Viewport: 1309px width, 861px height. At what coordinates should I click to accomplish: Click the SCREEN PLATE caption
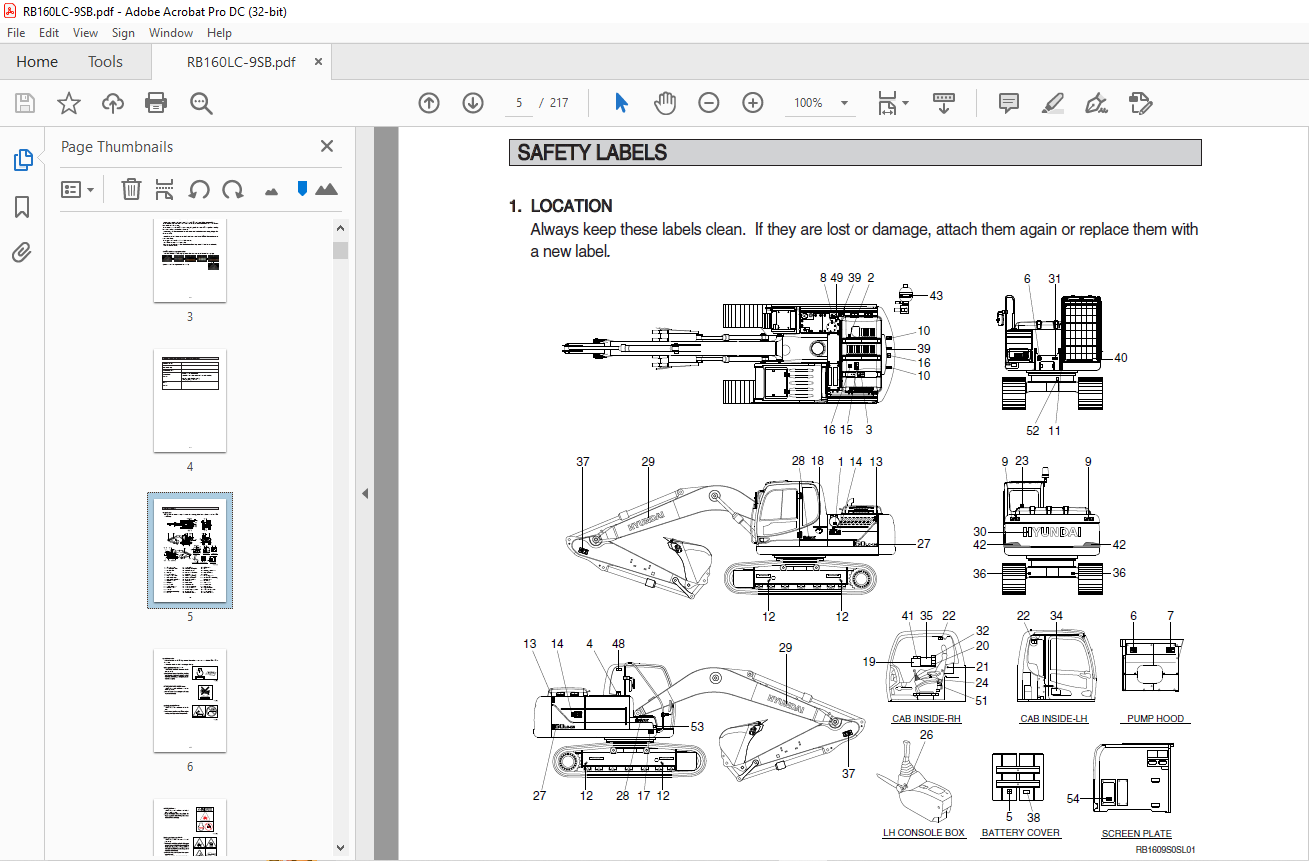click(x=1137, y=834)
